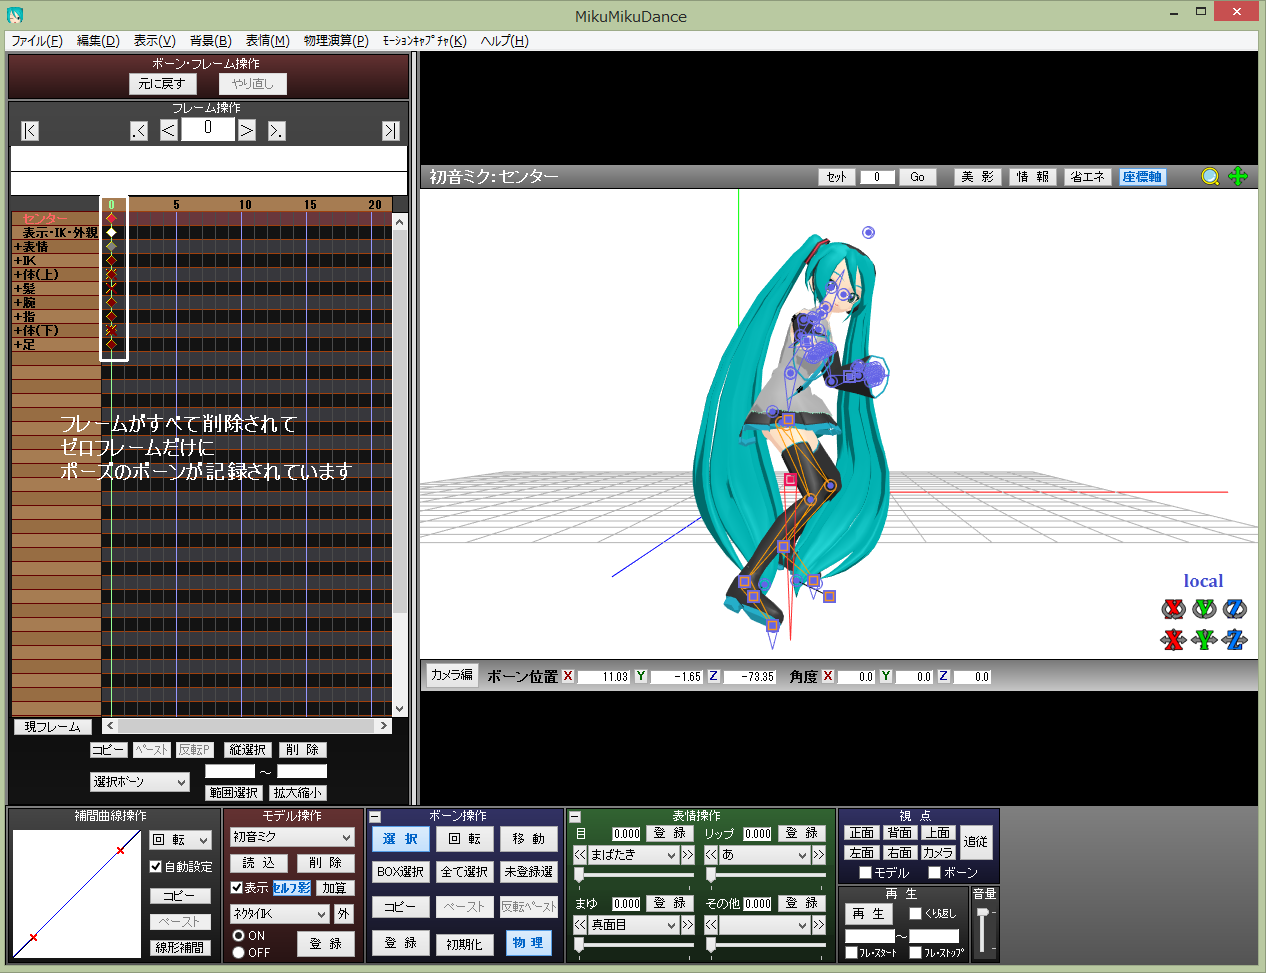Screen dimensions: 1266x973
Task: Click the green Y move axis icon
Action: click(x=1204, y=640)
